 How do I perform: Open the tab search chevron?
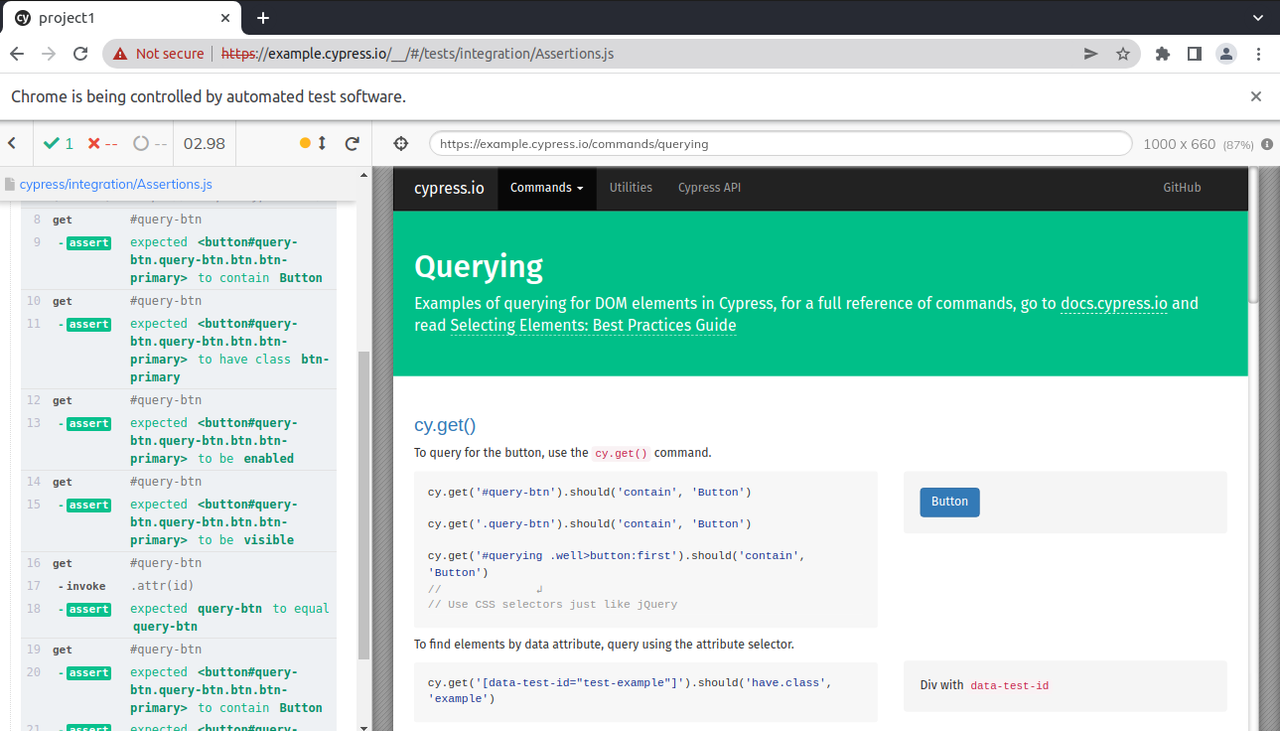(x=1258, y=18)
